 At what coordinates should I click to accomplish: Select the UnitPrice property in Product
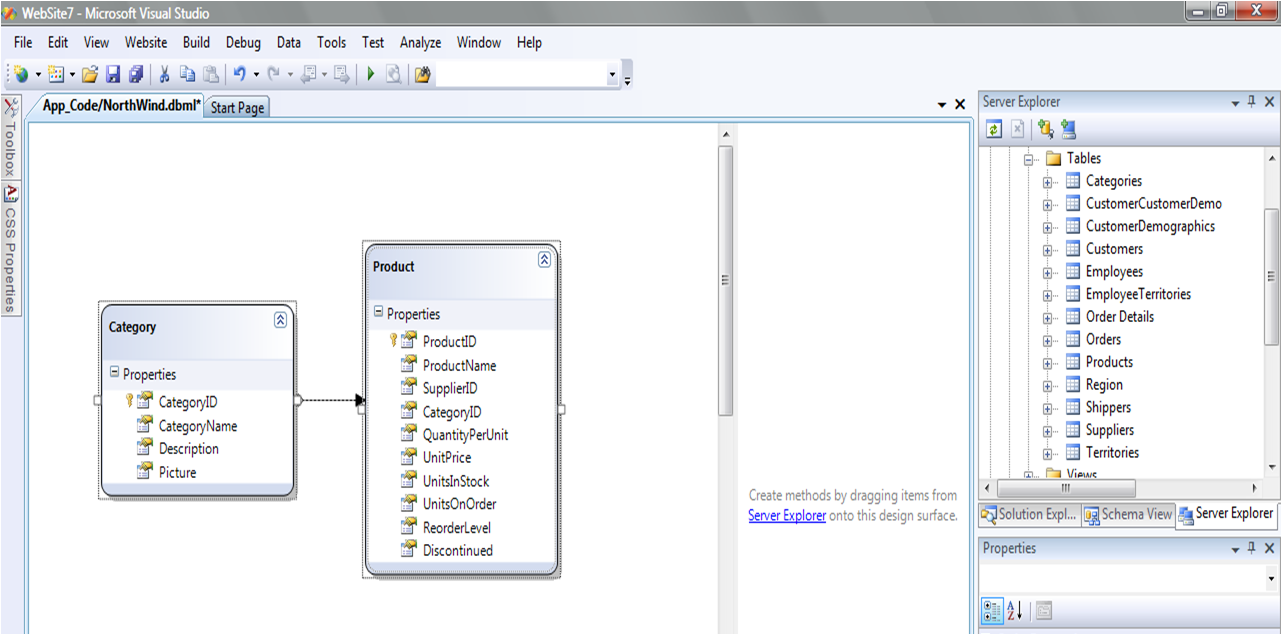coord(446,458)
